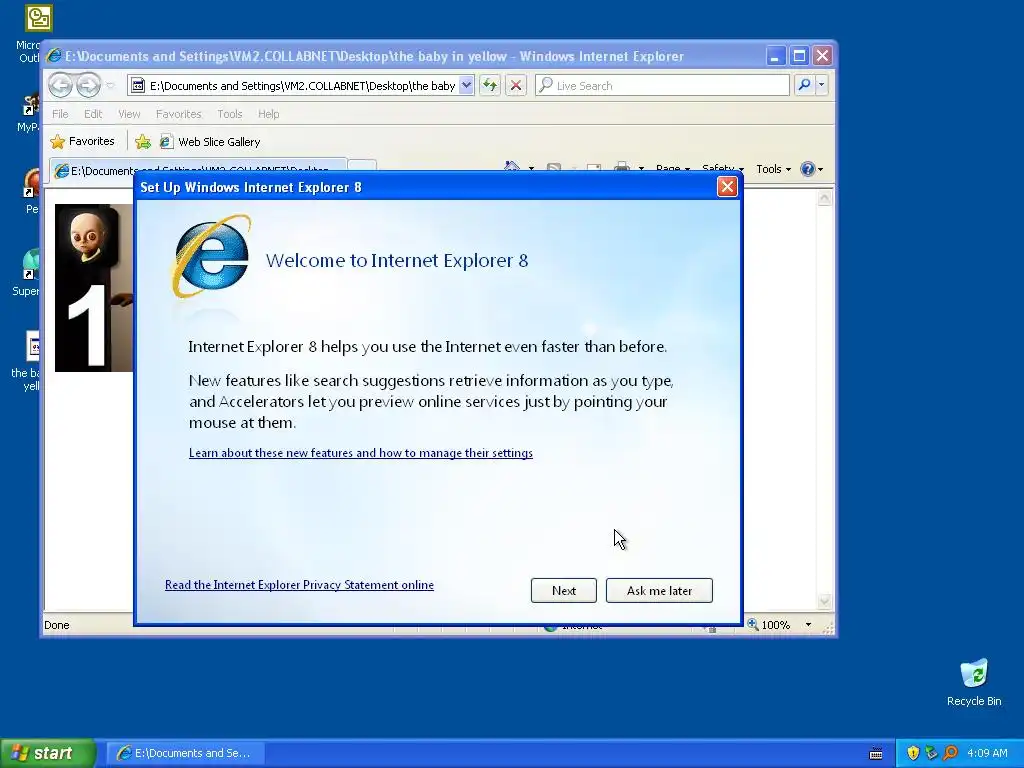This screenshot has width=1024, height=768.
Task: Open the Web Slice Gallery link
Action: [210, 142]
